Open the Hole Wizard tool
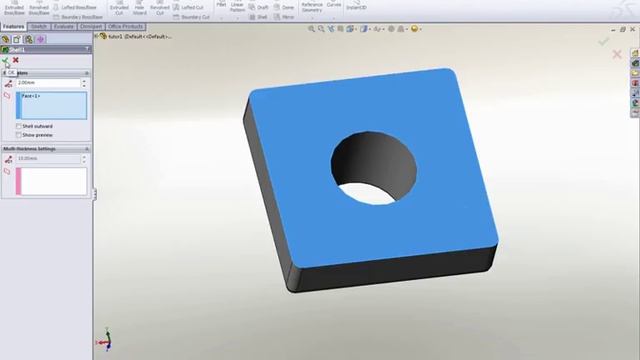The width and height of the screenshot is (640, 360). [140, 8]
